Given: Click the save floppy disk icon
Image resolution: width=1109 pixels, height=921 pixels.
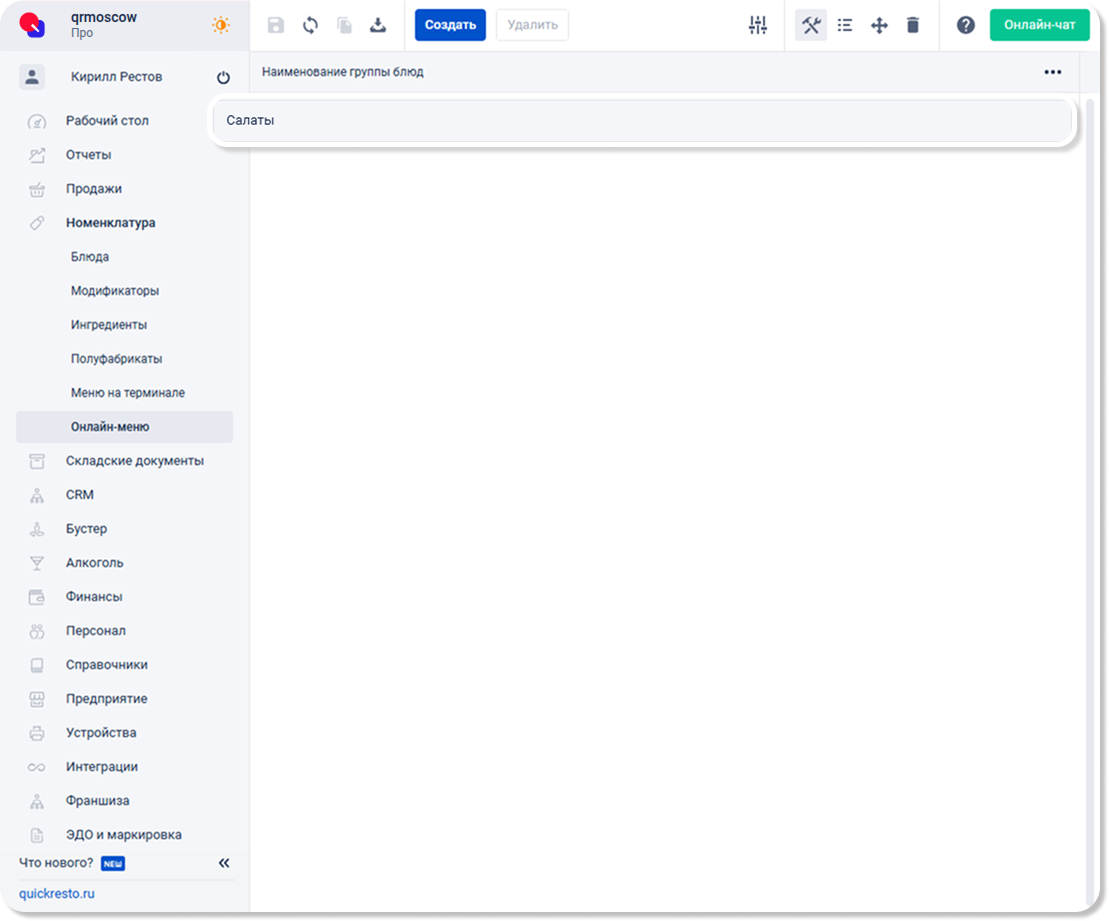Looking at the screenshot, I should pyautogui.click(x=276, y=25).
